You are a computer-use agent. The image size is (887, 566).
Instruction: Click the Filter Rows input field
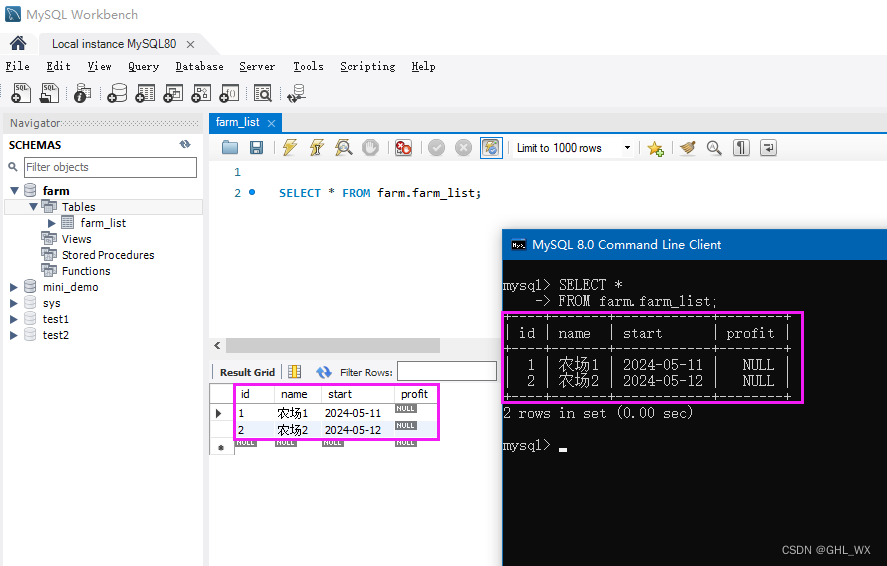pyautogui.click(x=447, y=371)
